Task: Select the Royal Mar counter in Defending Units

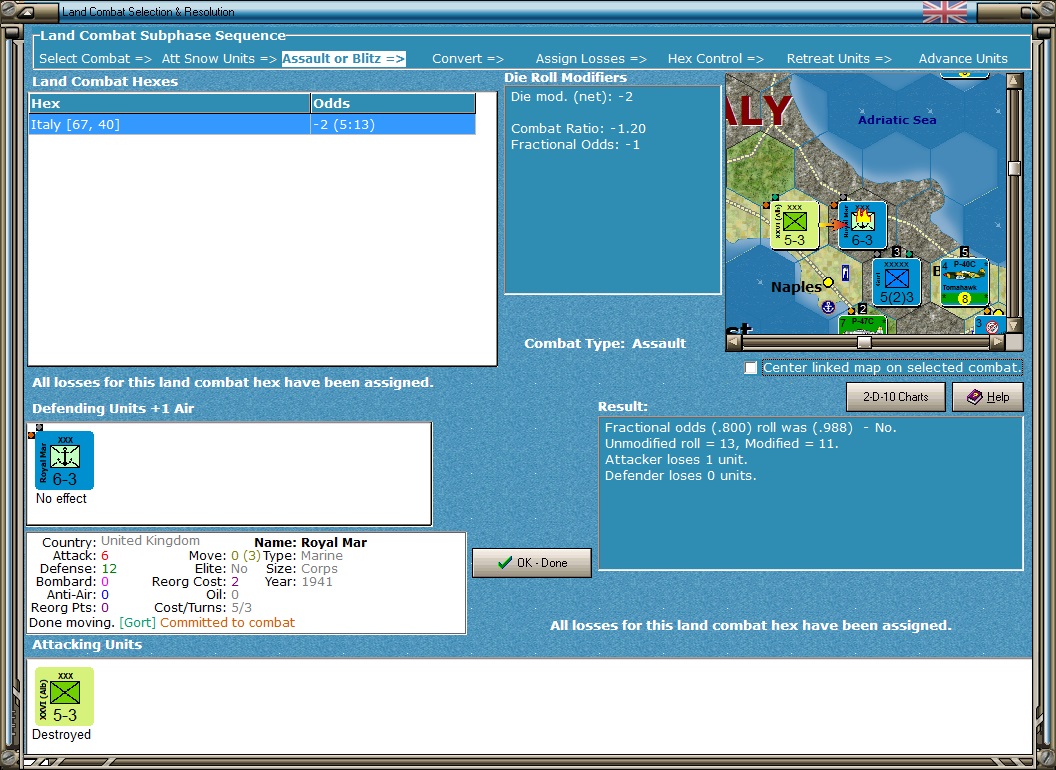Action: coord(65,461)
